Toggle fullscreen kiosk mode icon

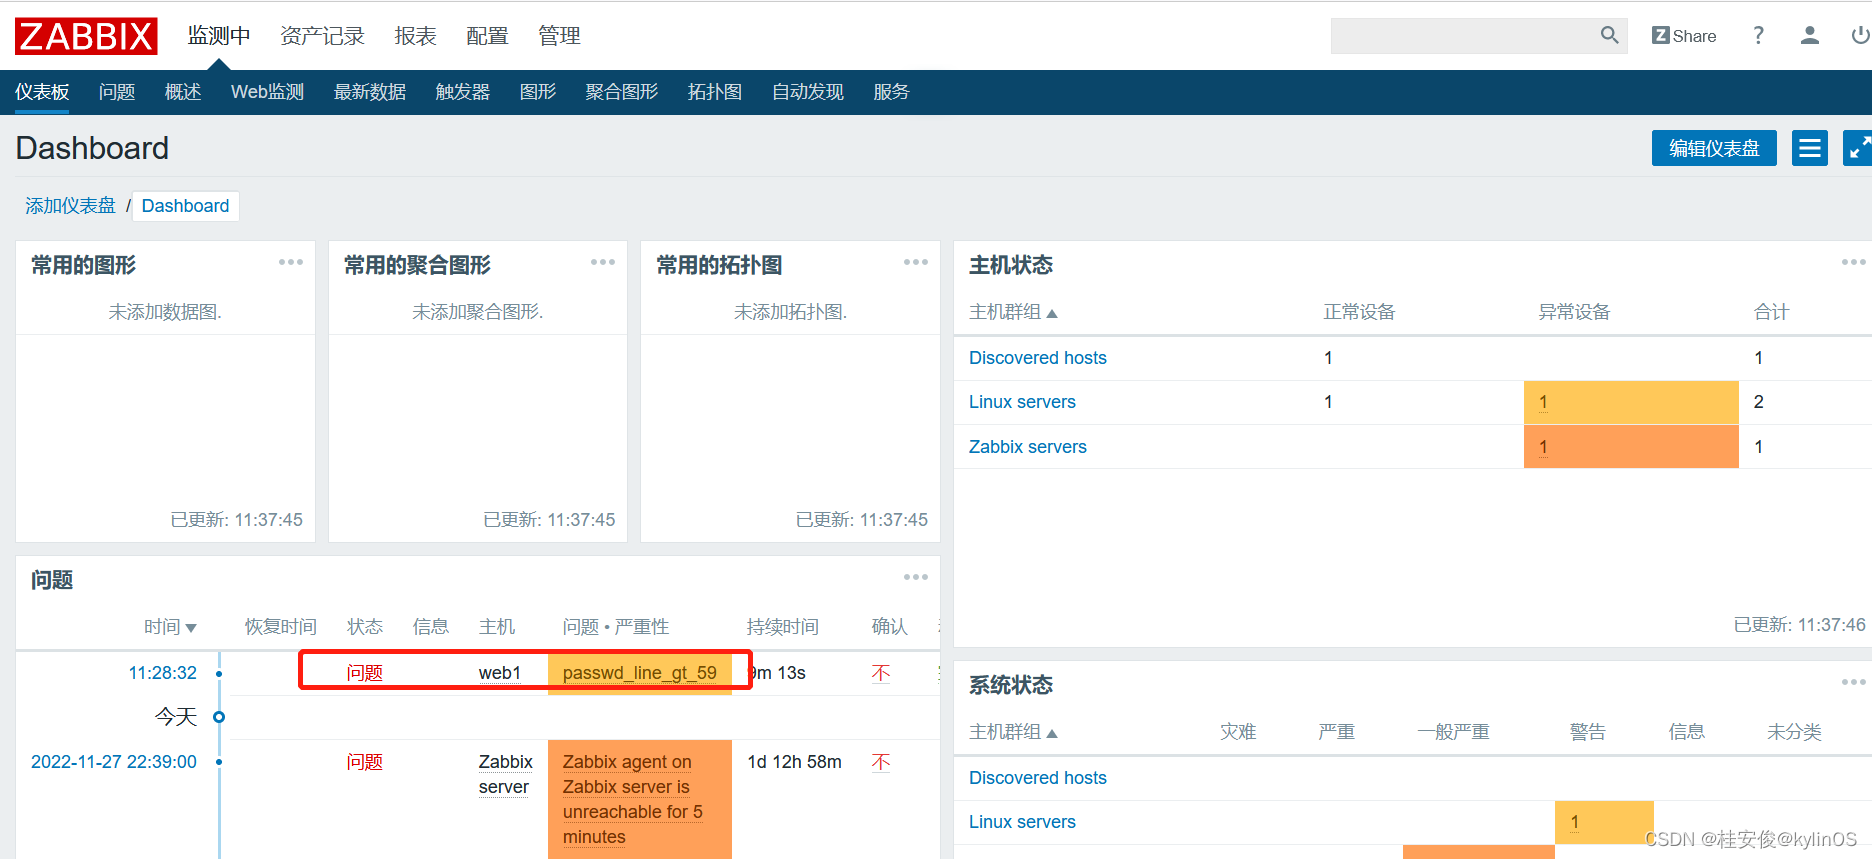point(1857,148)
